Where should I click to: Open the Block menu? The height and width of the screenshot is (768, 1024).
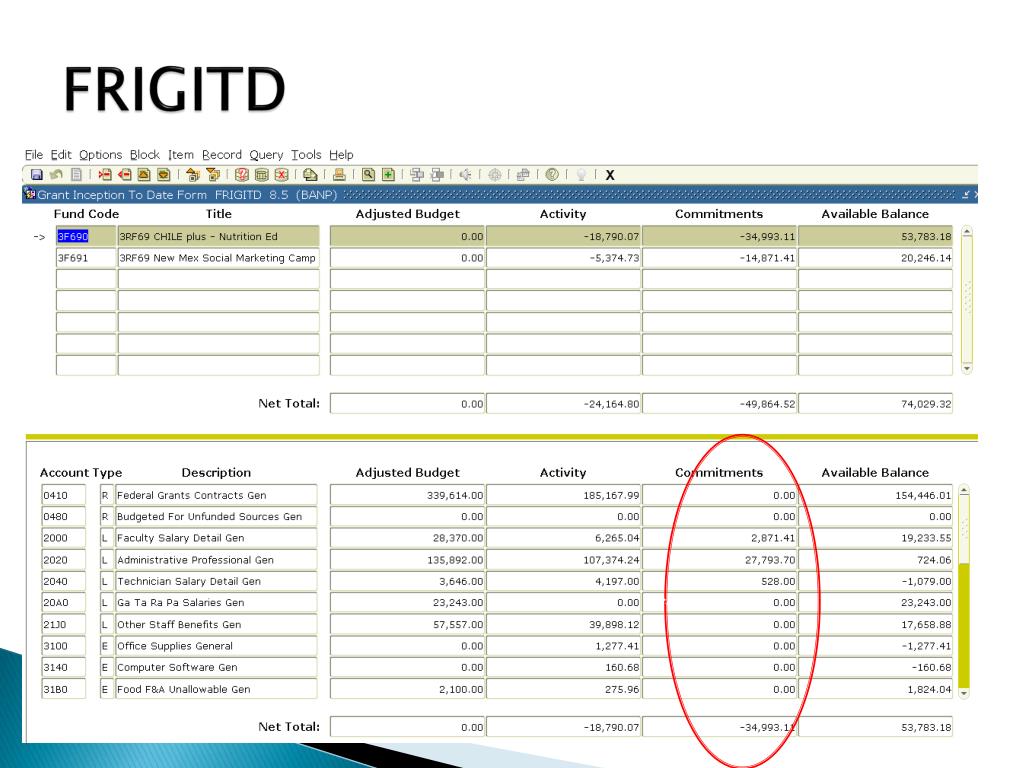point(144,155)
